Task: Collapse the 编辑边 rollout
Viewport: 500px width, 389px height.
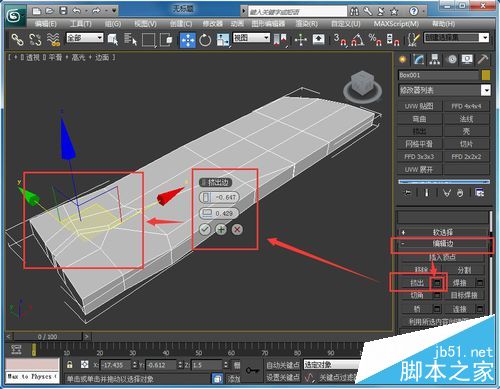Action: point(443,244)
